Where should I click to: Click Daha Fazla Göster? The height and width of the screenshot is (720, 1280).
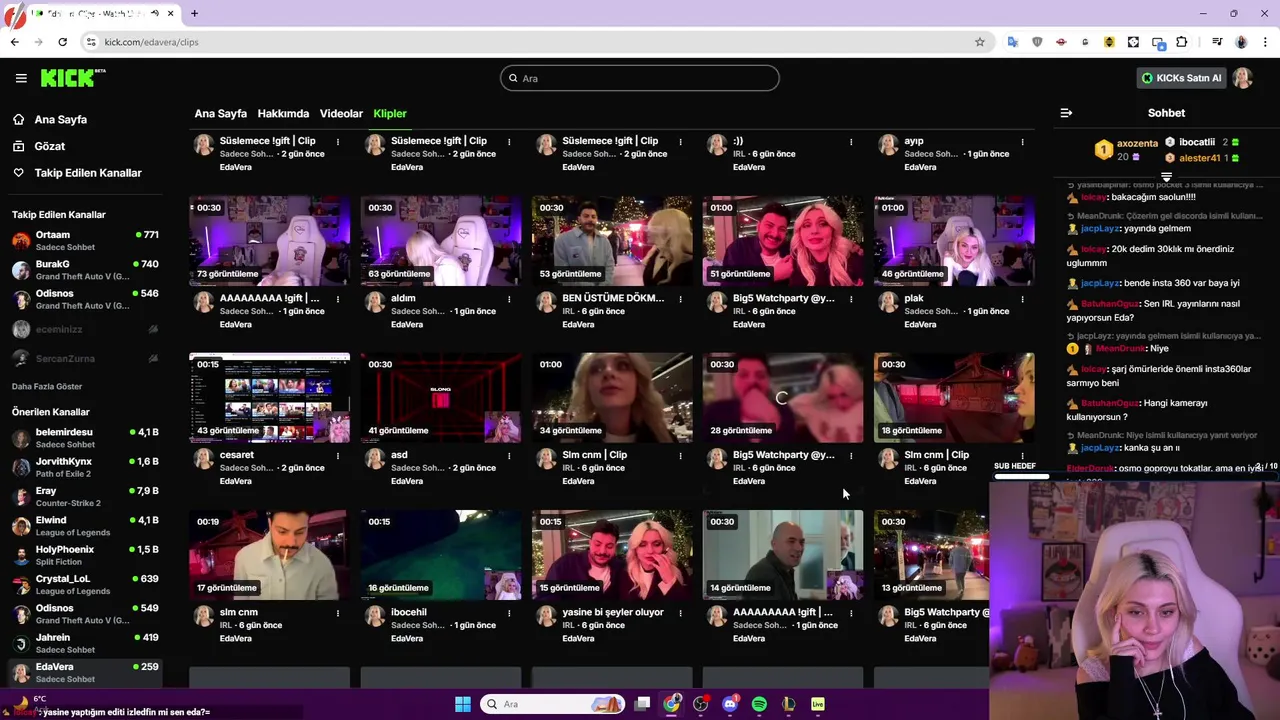pyautogui.click(x=47, y=387)
